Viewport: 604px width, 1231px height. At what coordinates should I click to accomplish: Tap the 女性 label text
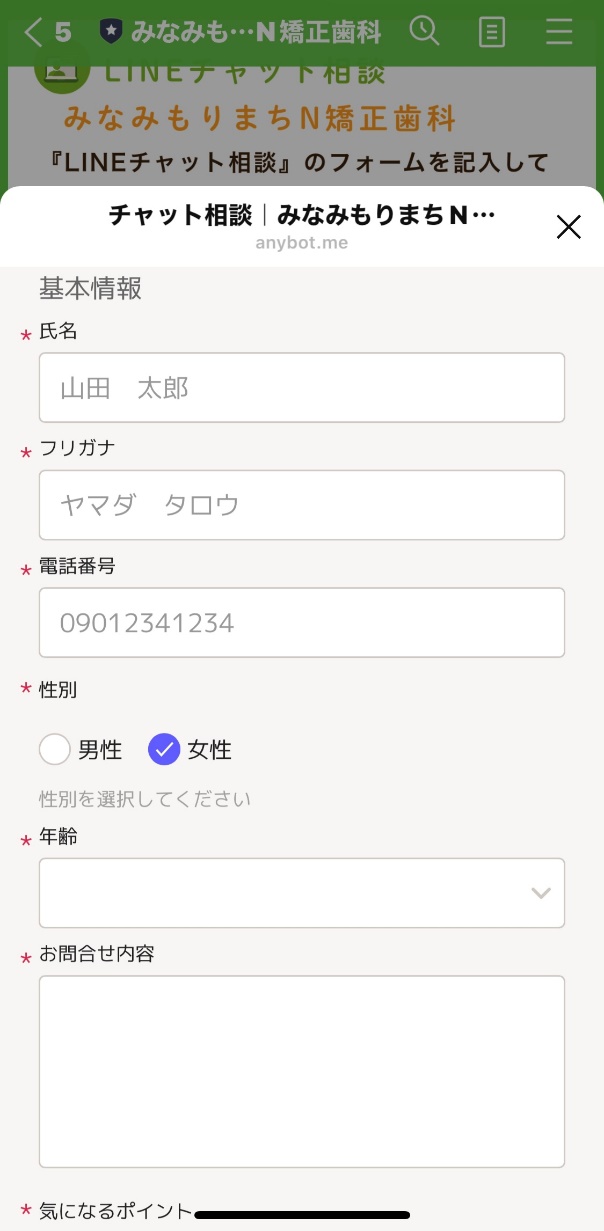(209, 749)
